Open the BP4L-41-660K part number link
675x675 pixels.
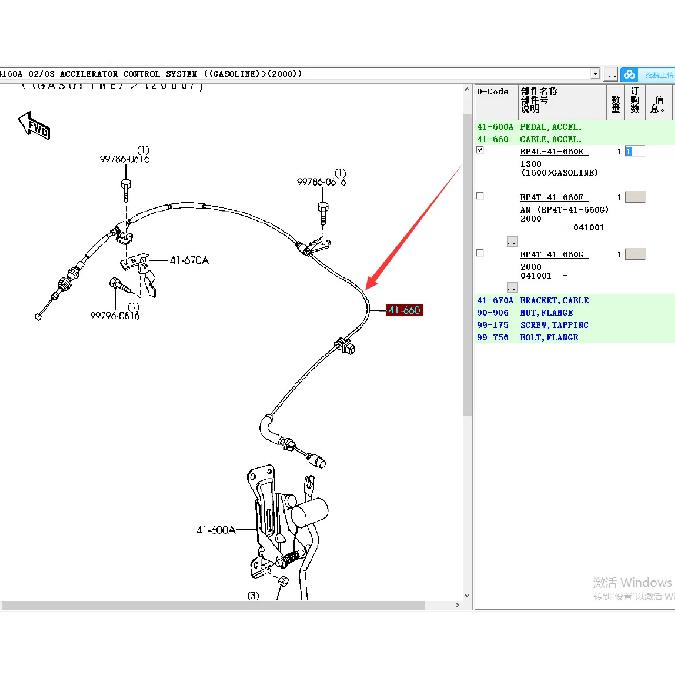point(553,151)
